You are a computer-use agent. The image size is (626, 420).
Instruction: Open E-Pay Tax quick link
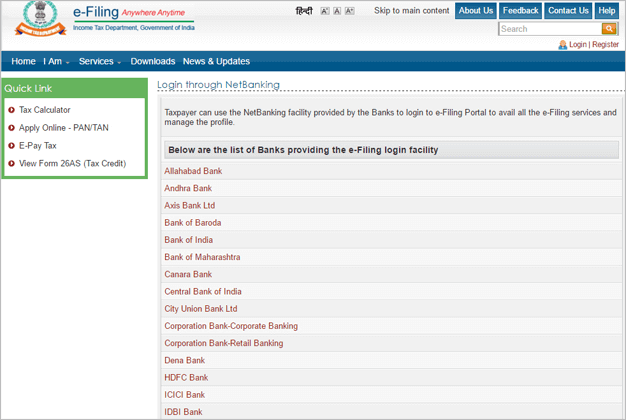(38, 146)
